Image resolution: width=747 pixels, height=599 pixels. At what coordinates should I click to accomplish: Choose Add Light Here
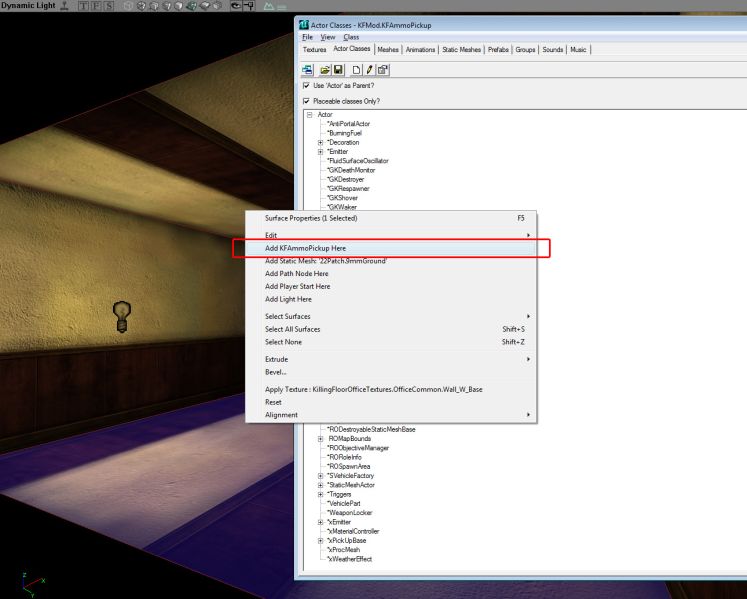click(391, 300)
